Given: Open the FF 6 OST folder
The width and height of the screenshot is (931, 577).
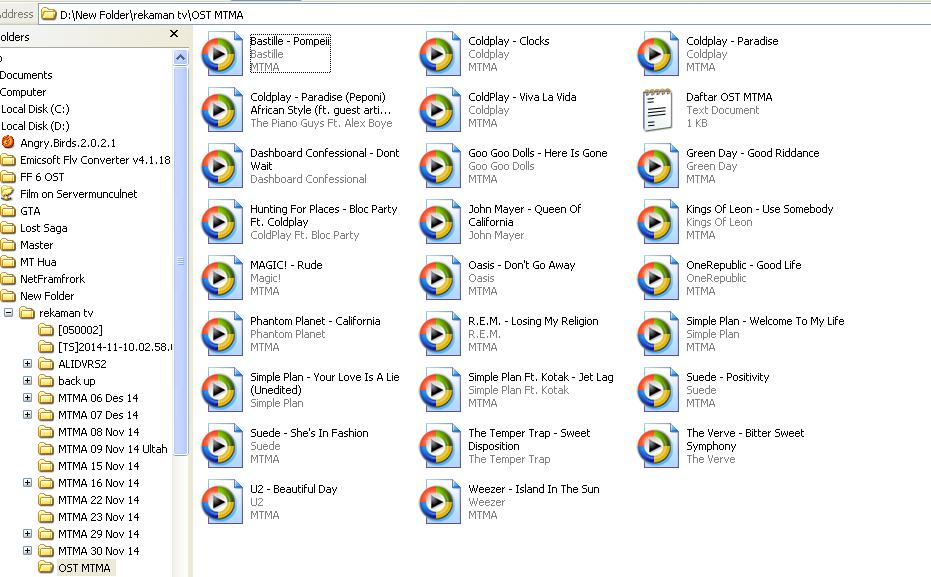Looking at the screenshot, I should (x=33, y=177).
